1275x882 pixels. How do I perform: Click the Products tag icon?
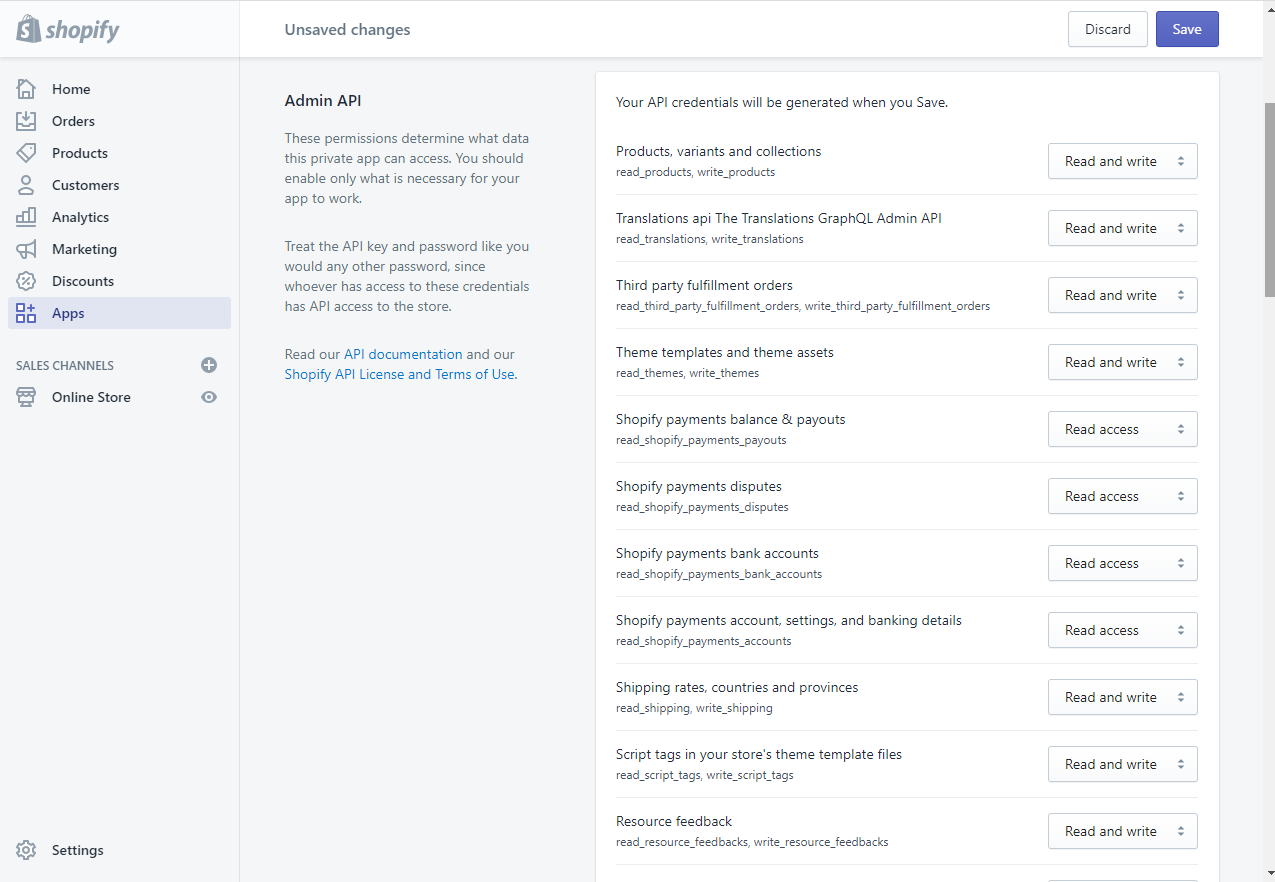coord(26,153)
